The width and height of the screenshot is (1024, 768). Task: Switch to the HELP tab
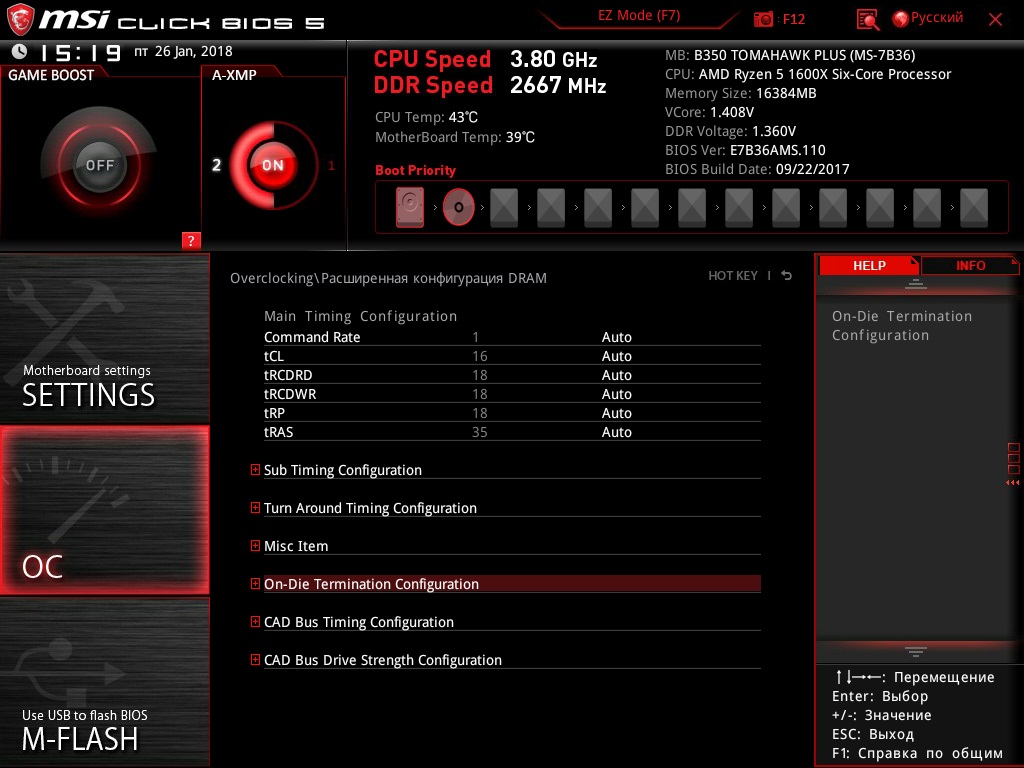(869, 265)
